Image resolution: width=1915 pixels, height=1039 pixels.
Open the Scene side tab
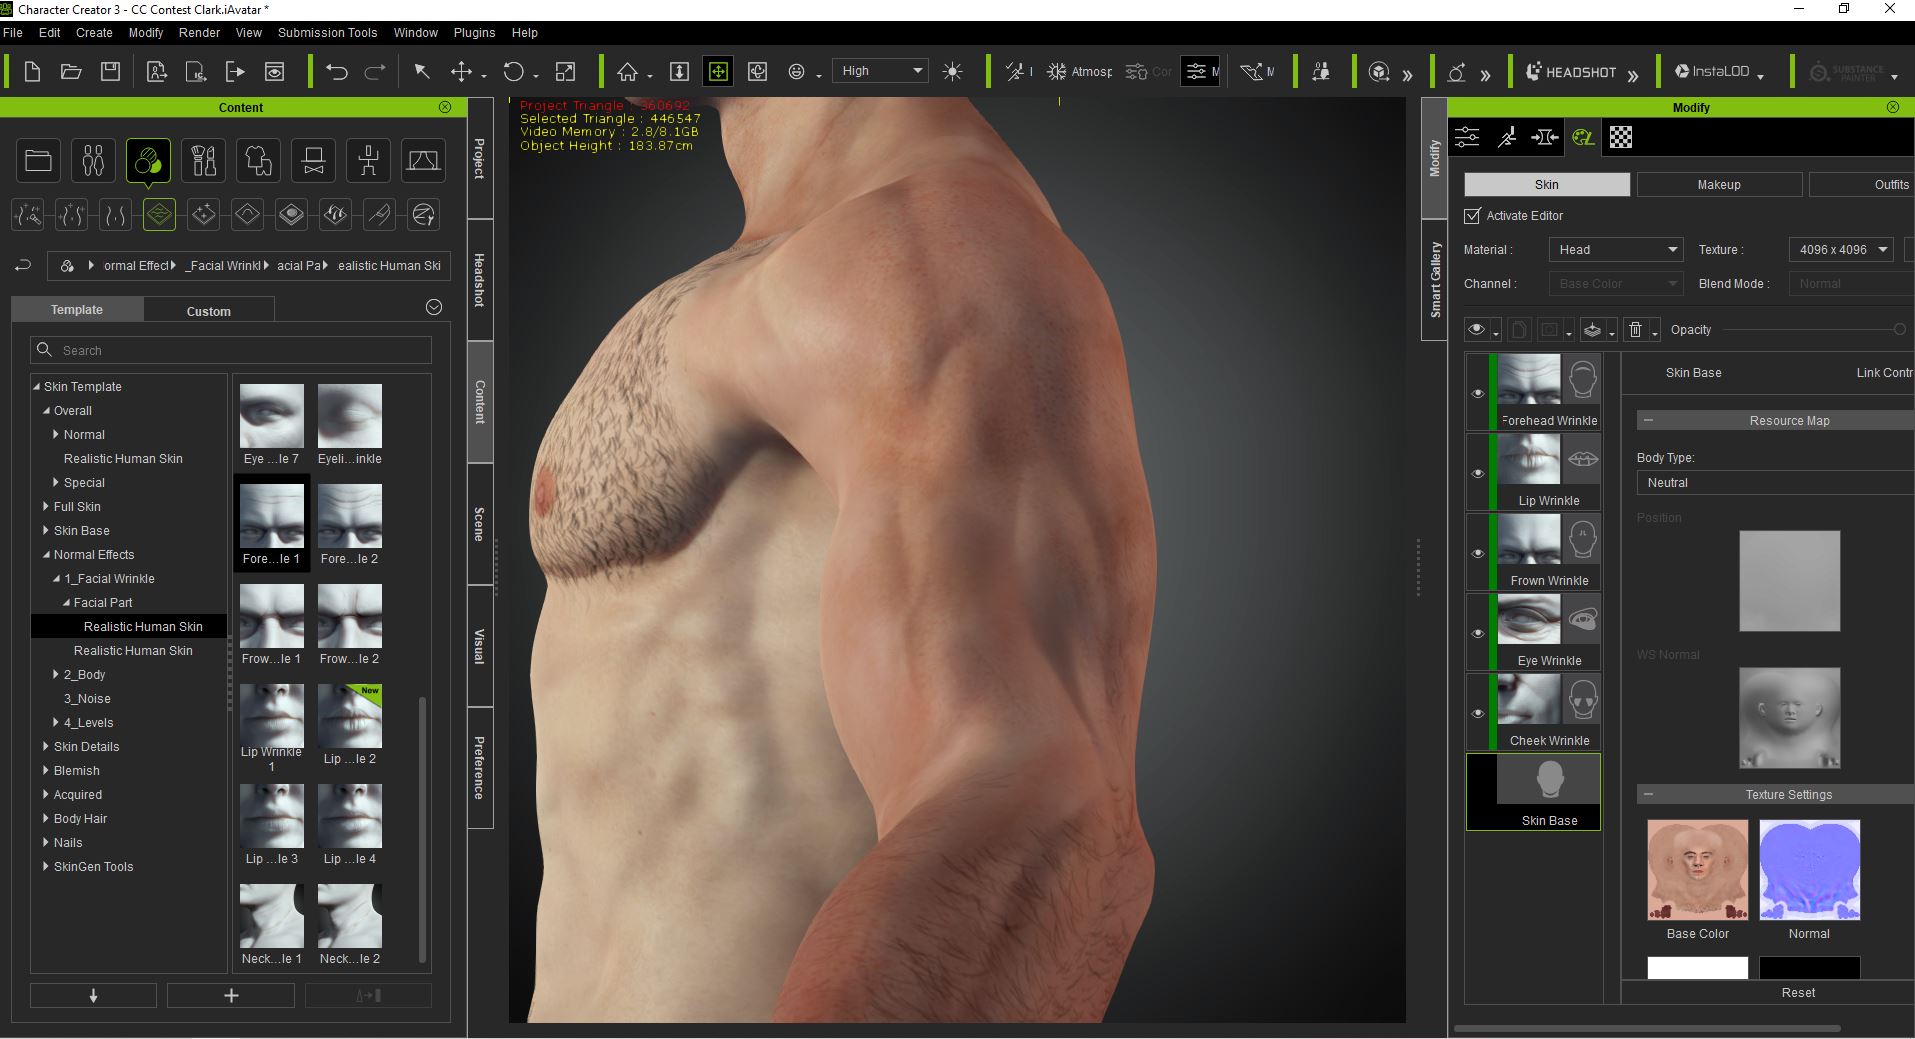pyautogui.click(x=480, y=524)
